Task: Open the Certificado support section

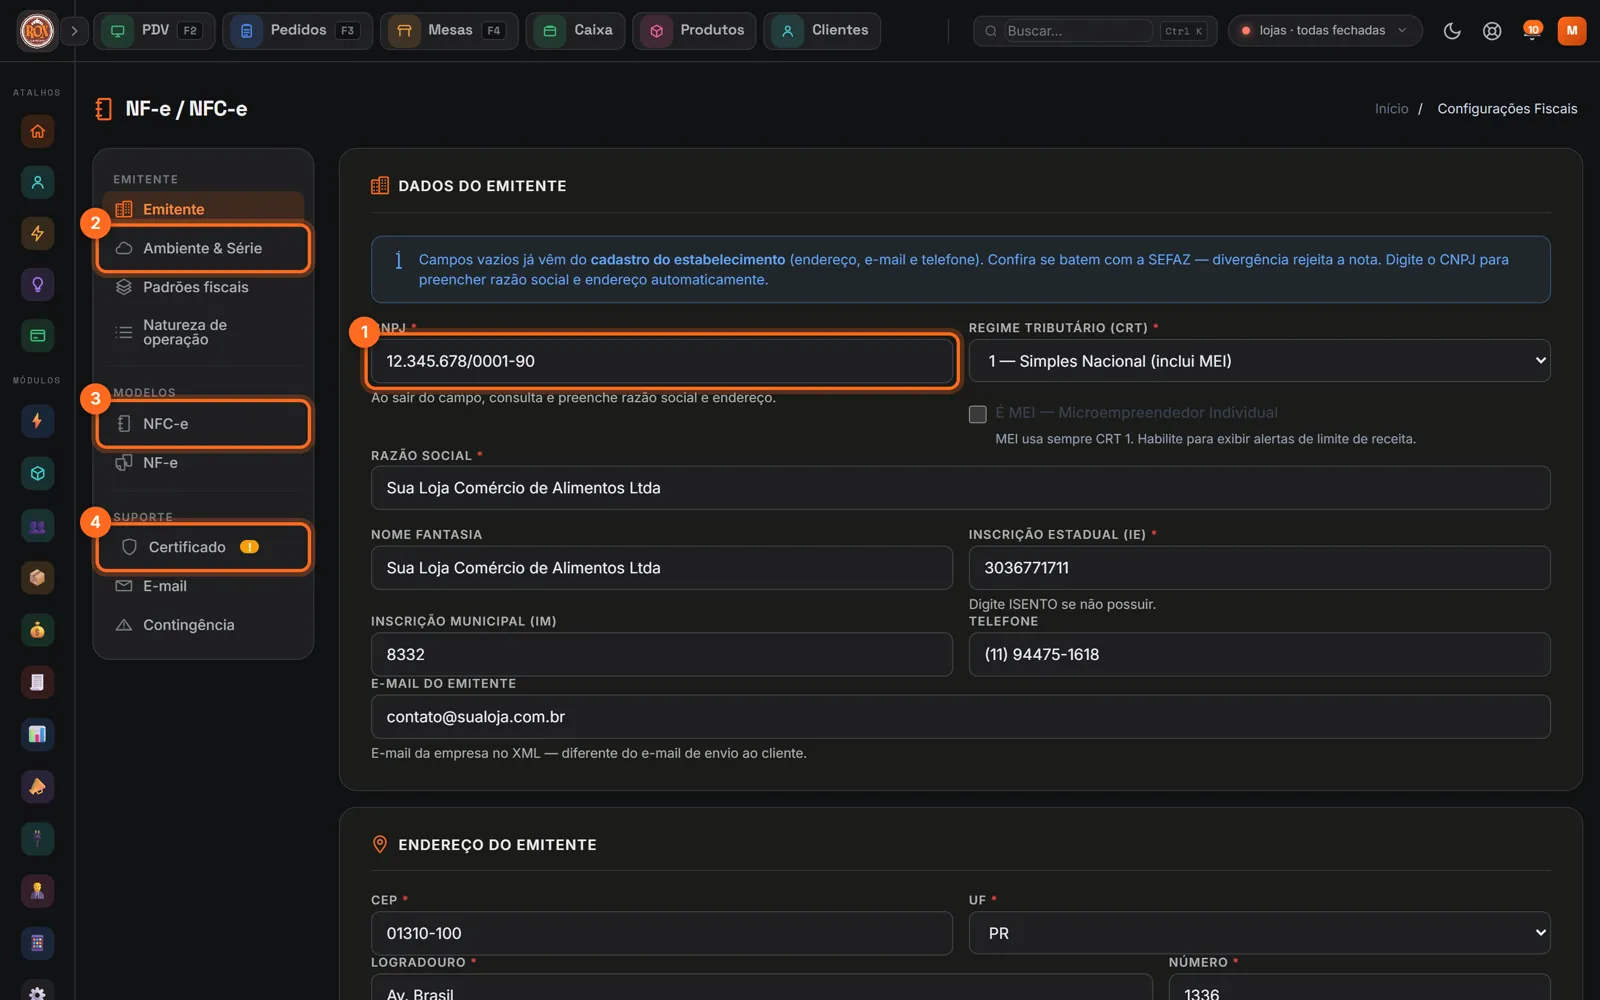Action: pos(203,547)
